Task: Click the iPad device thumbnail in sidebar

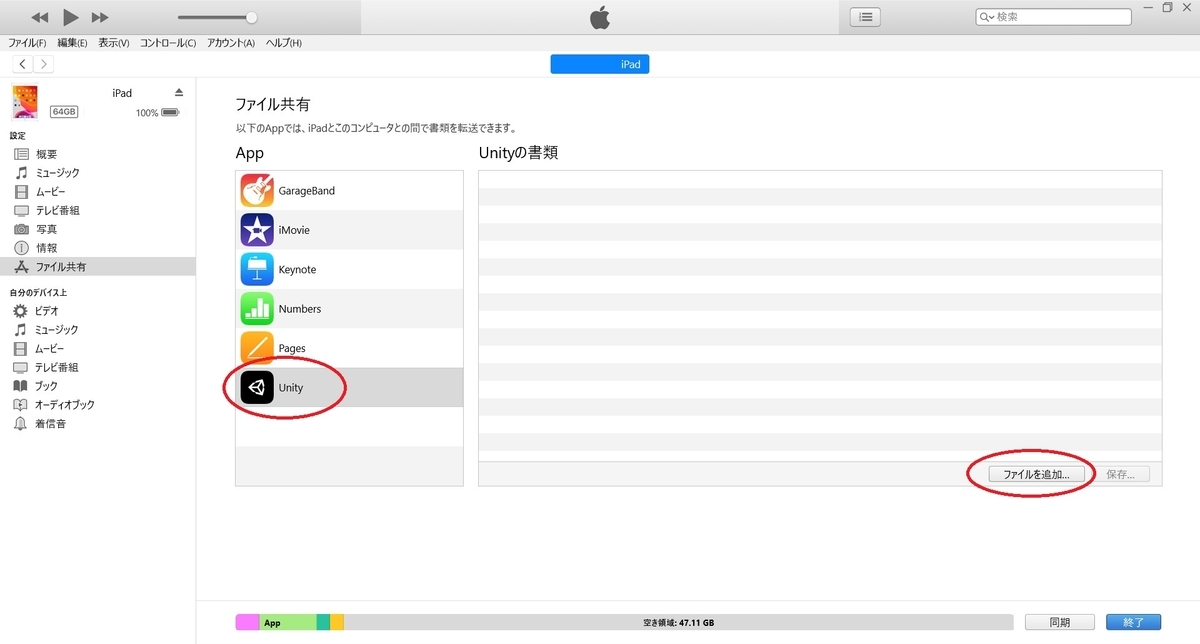Action: click(x=24, y=102)
